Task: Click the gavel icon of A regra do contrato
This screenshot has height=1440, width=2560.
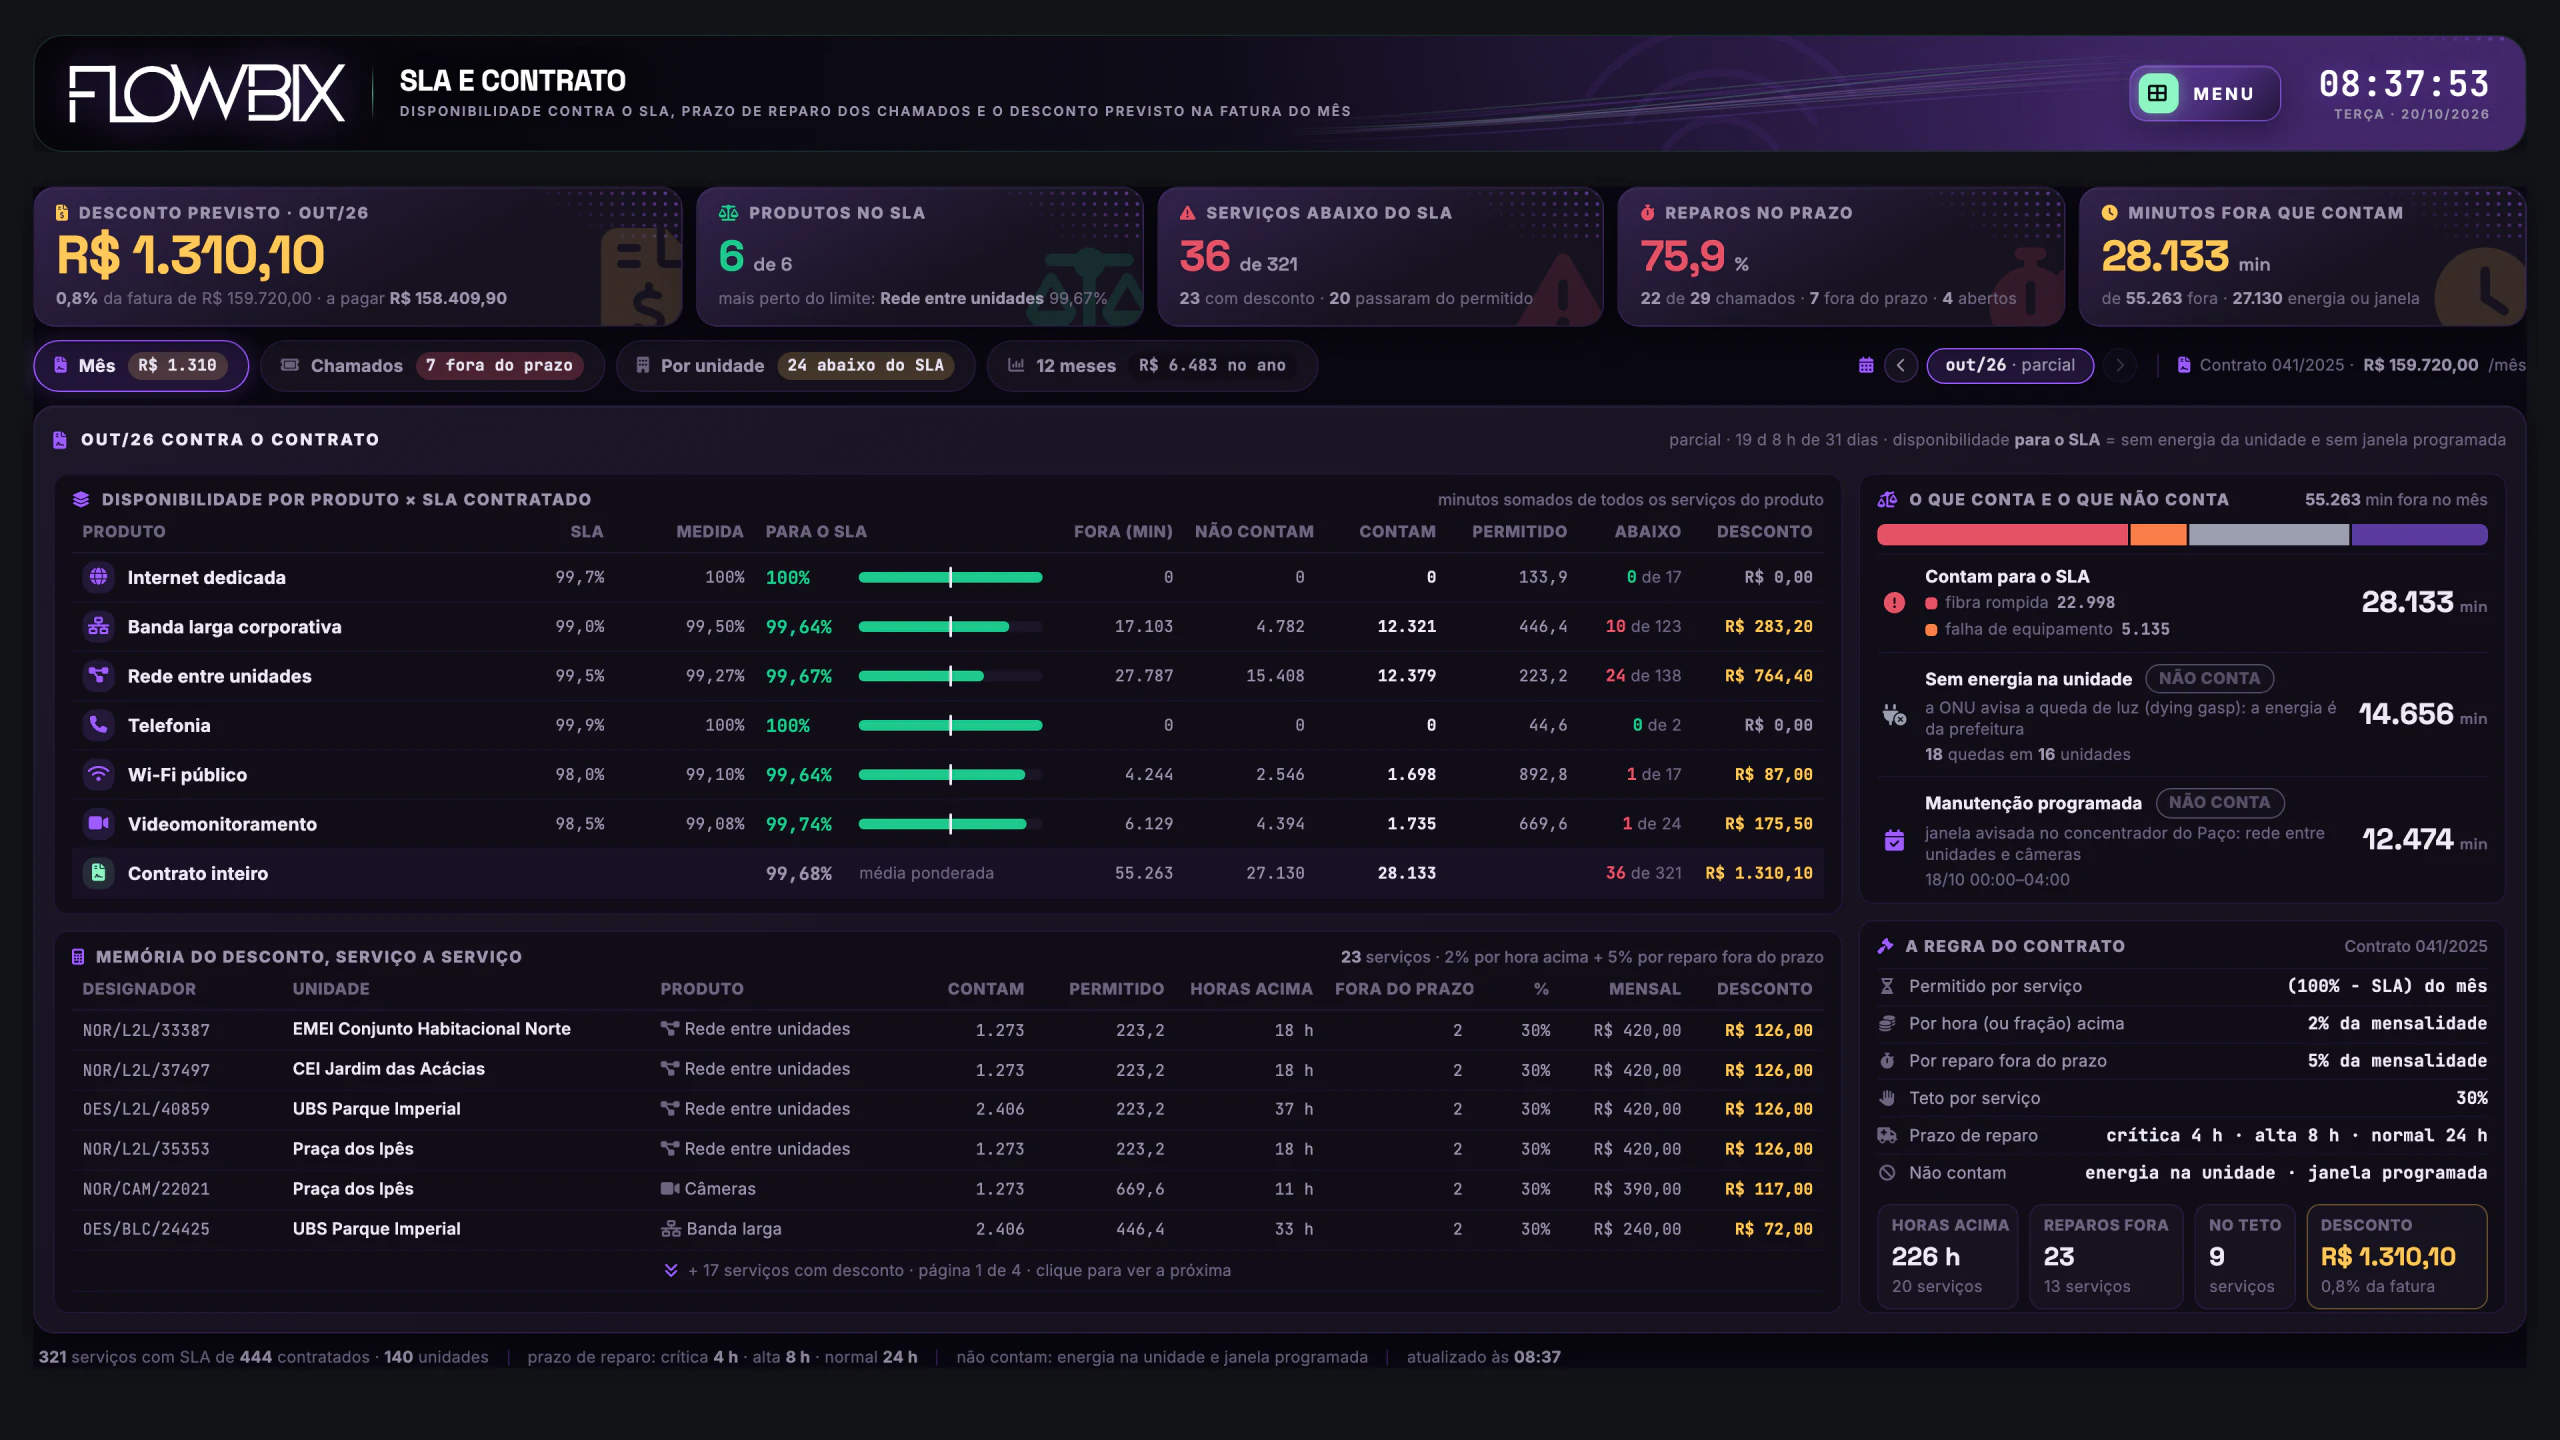Action: pos(1886,946)
